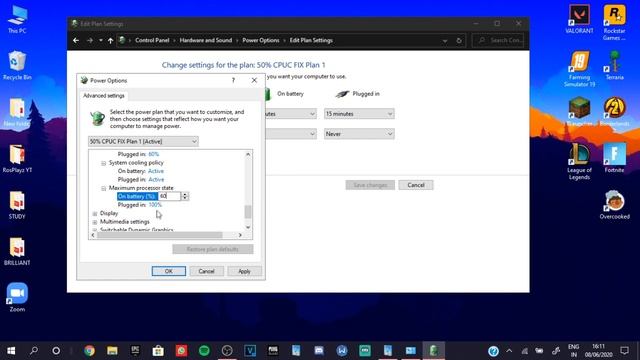
Task: Open the Recycle Bin desktop icon
Action: (x=17, y=65)
